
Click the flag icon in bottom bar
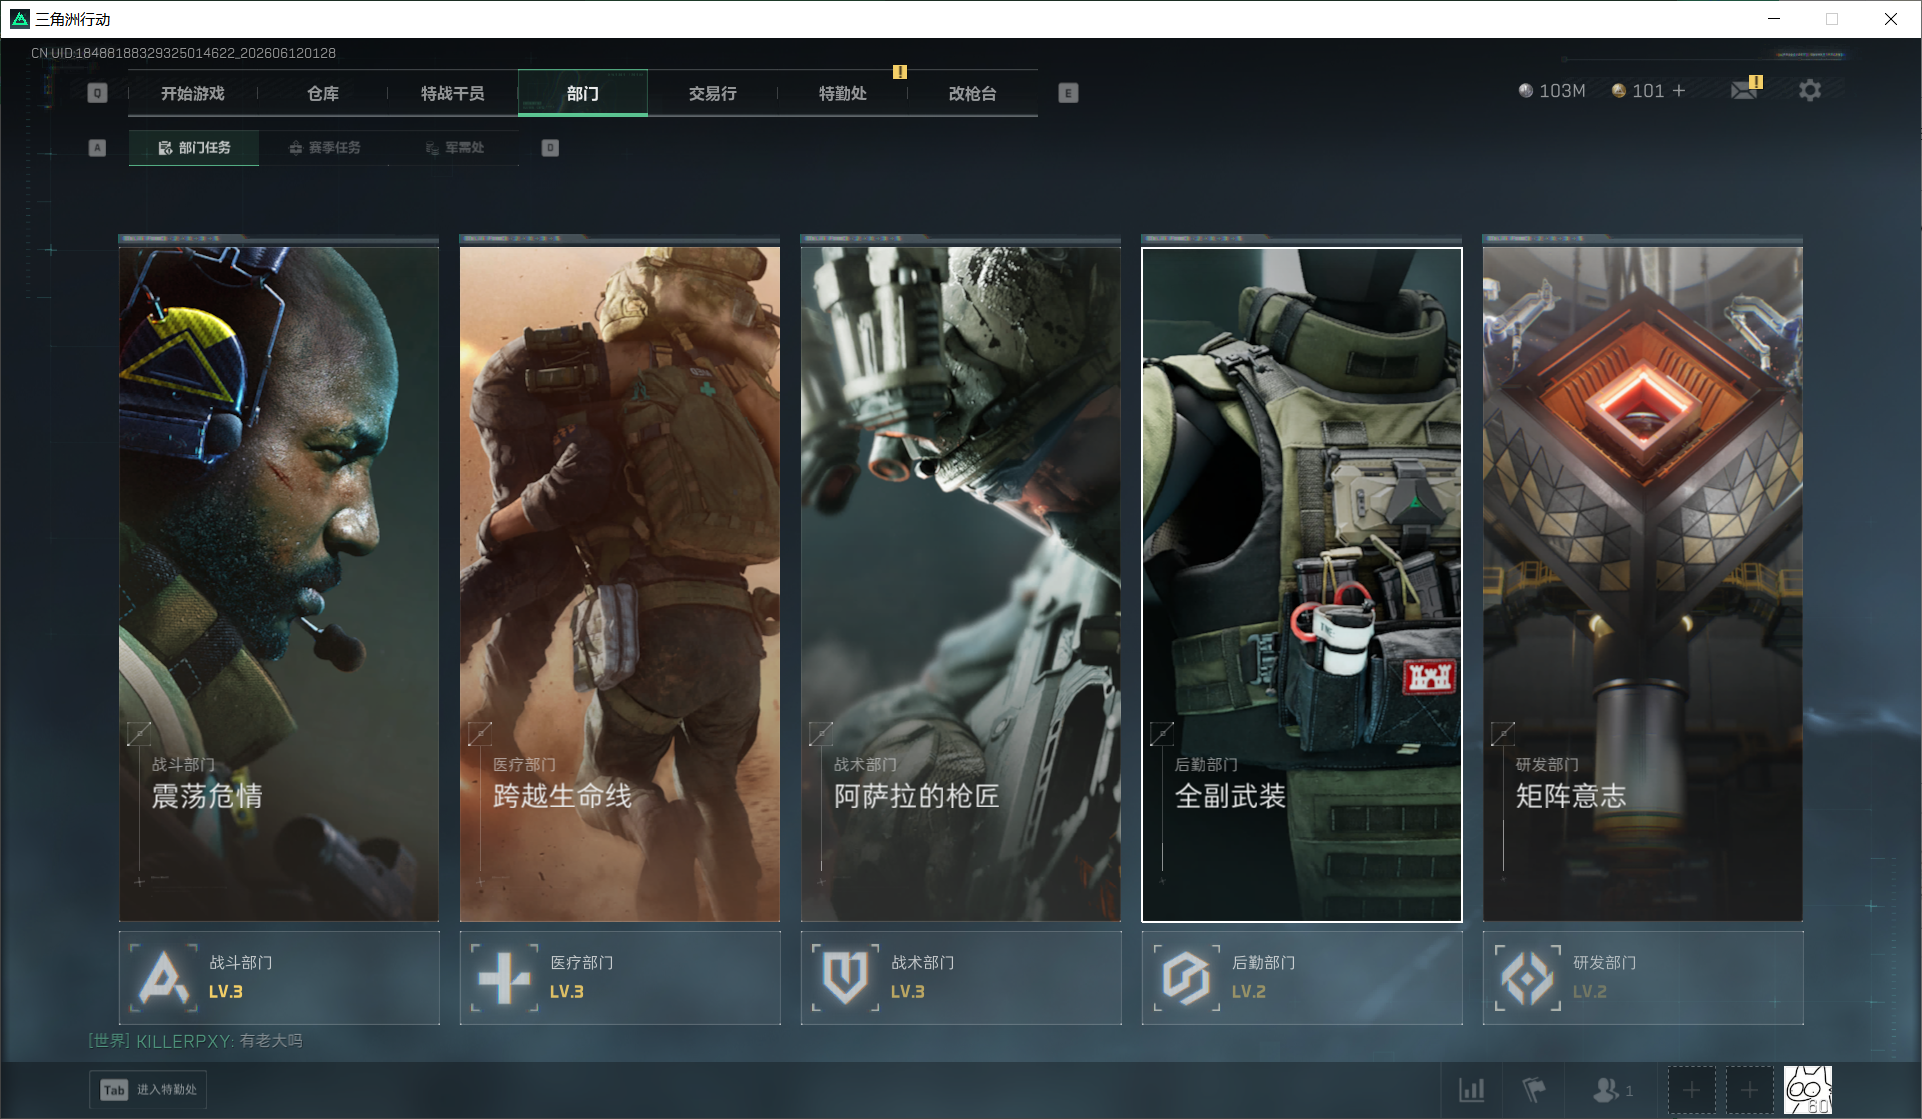pos(1533,1089)
